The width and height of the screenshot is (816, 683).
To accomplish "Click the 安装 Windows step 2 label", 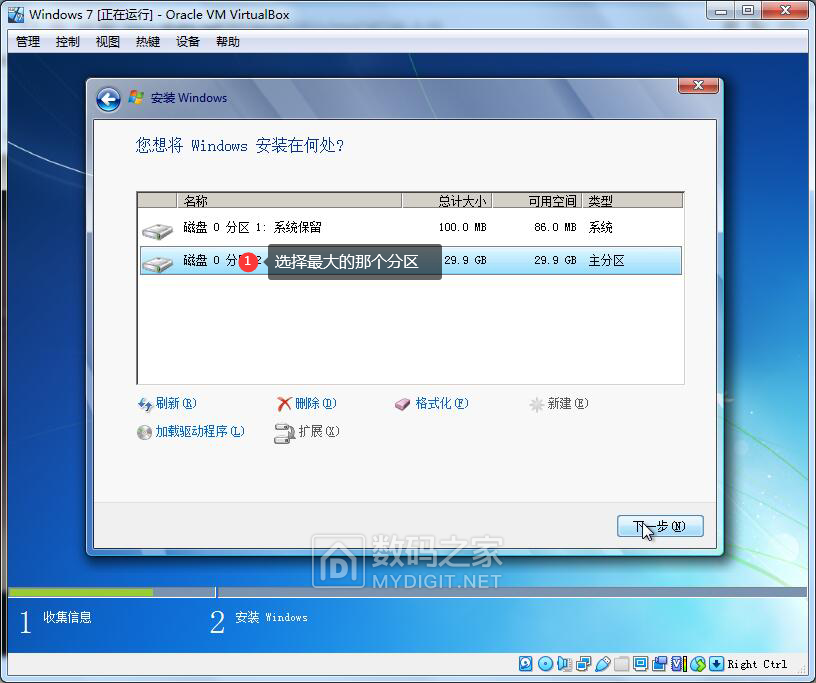I will click(271, 617).
